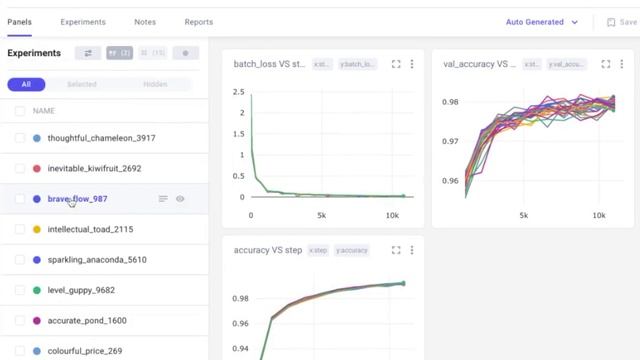Check the box for brave_flow_987
This screenshot has width=640, height=360.
[20, 199]
